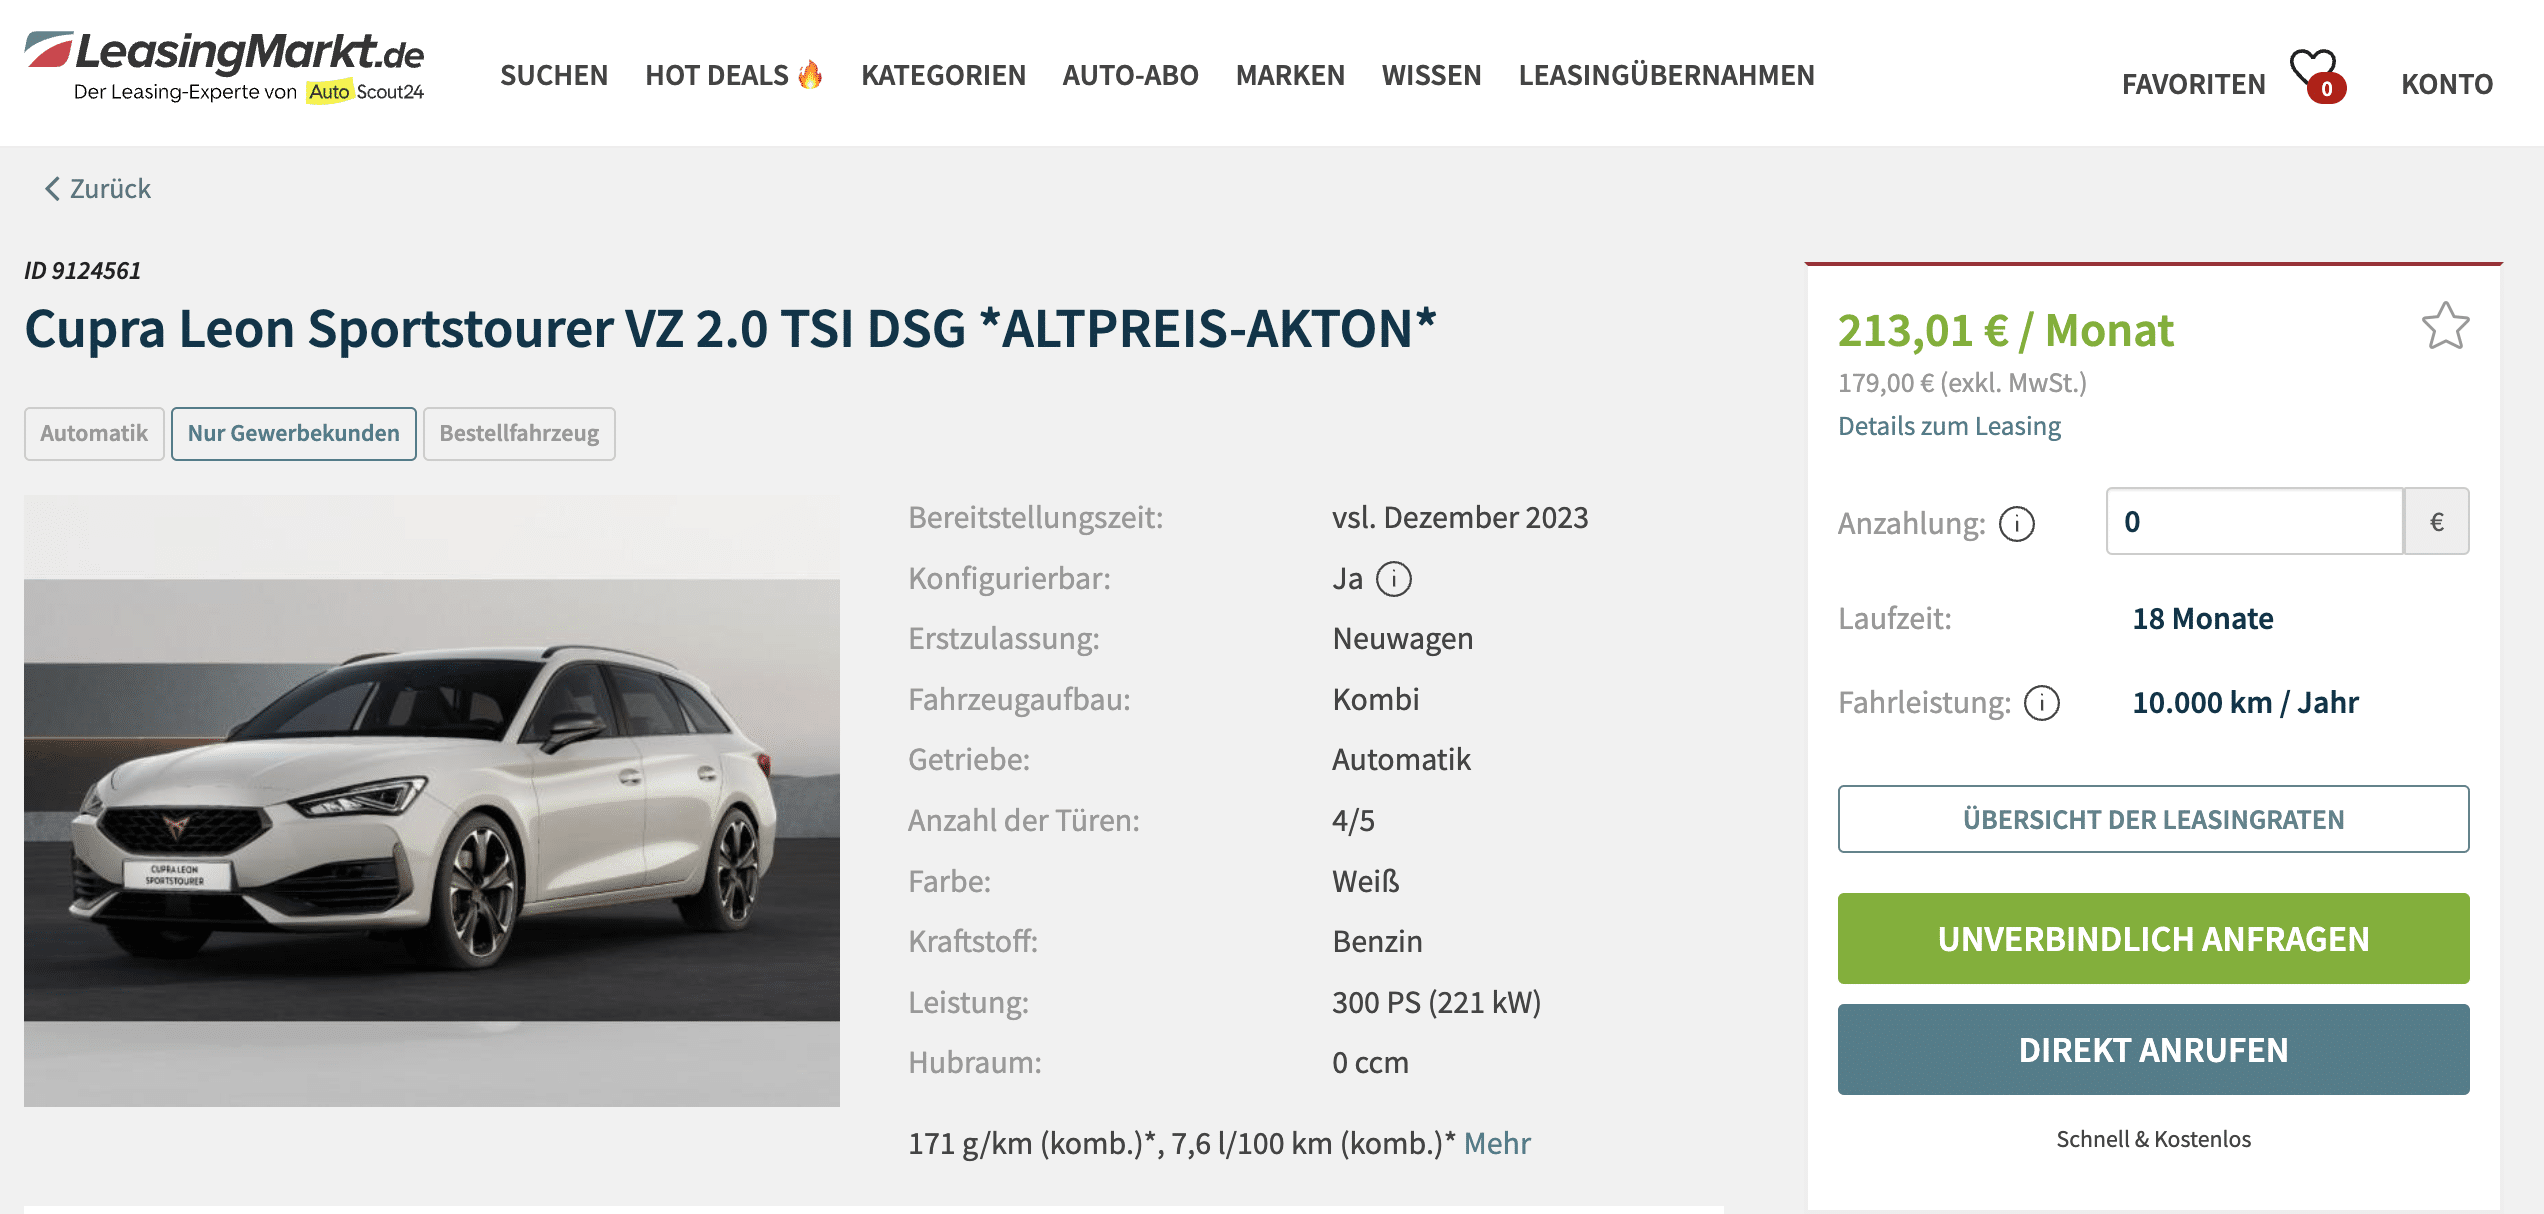Open the SUCHEN menu
The width and height of the screenshot is (2544, 1214).
click(554, 75)
